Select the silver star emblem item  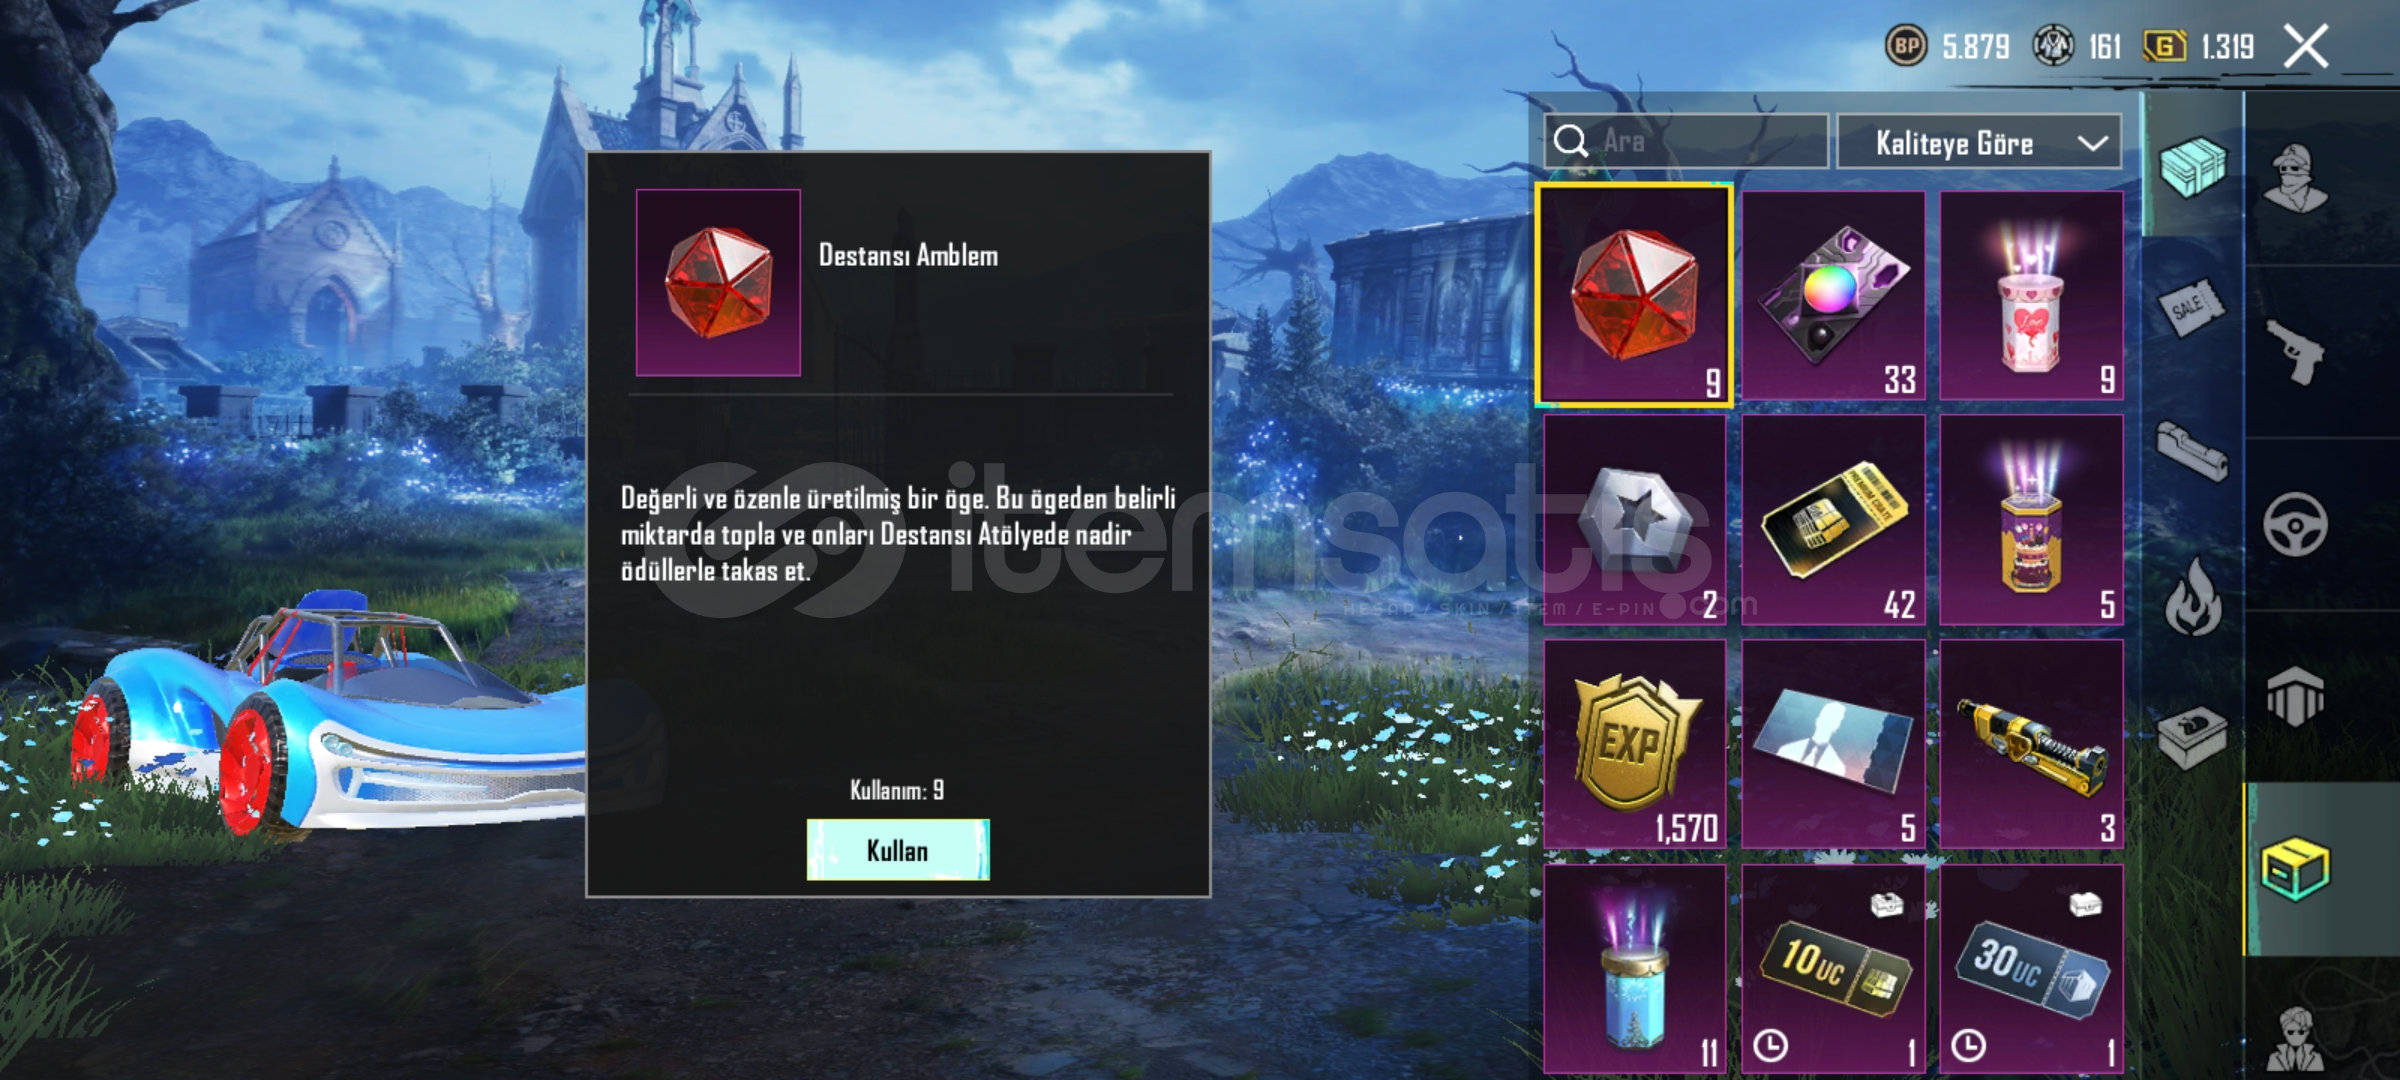coord(1635,520)
